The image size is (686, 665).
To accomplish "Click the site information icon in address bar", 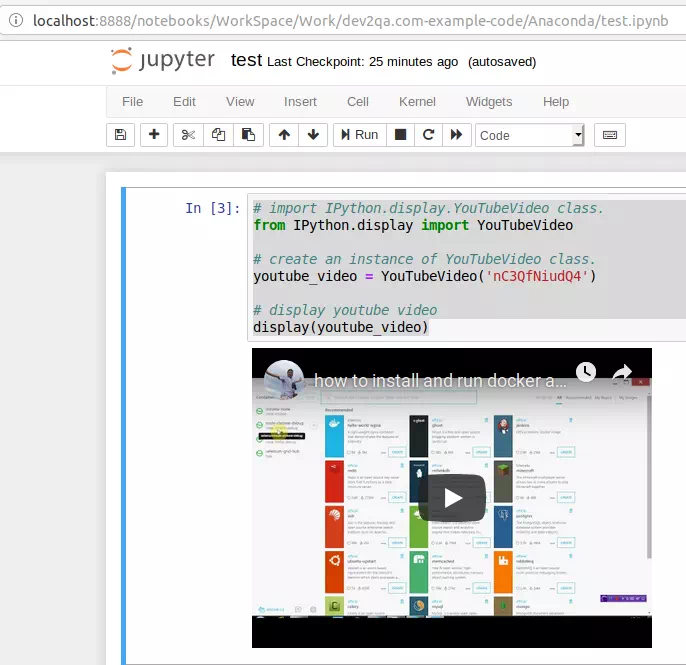I will coord(16,20).
